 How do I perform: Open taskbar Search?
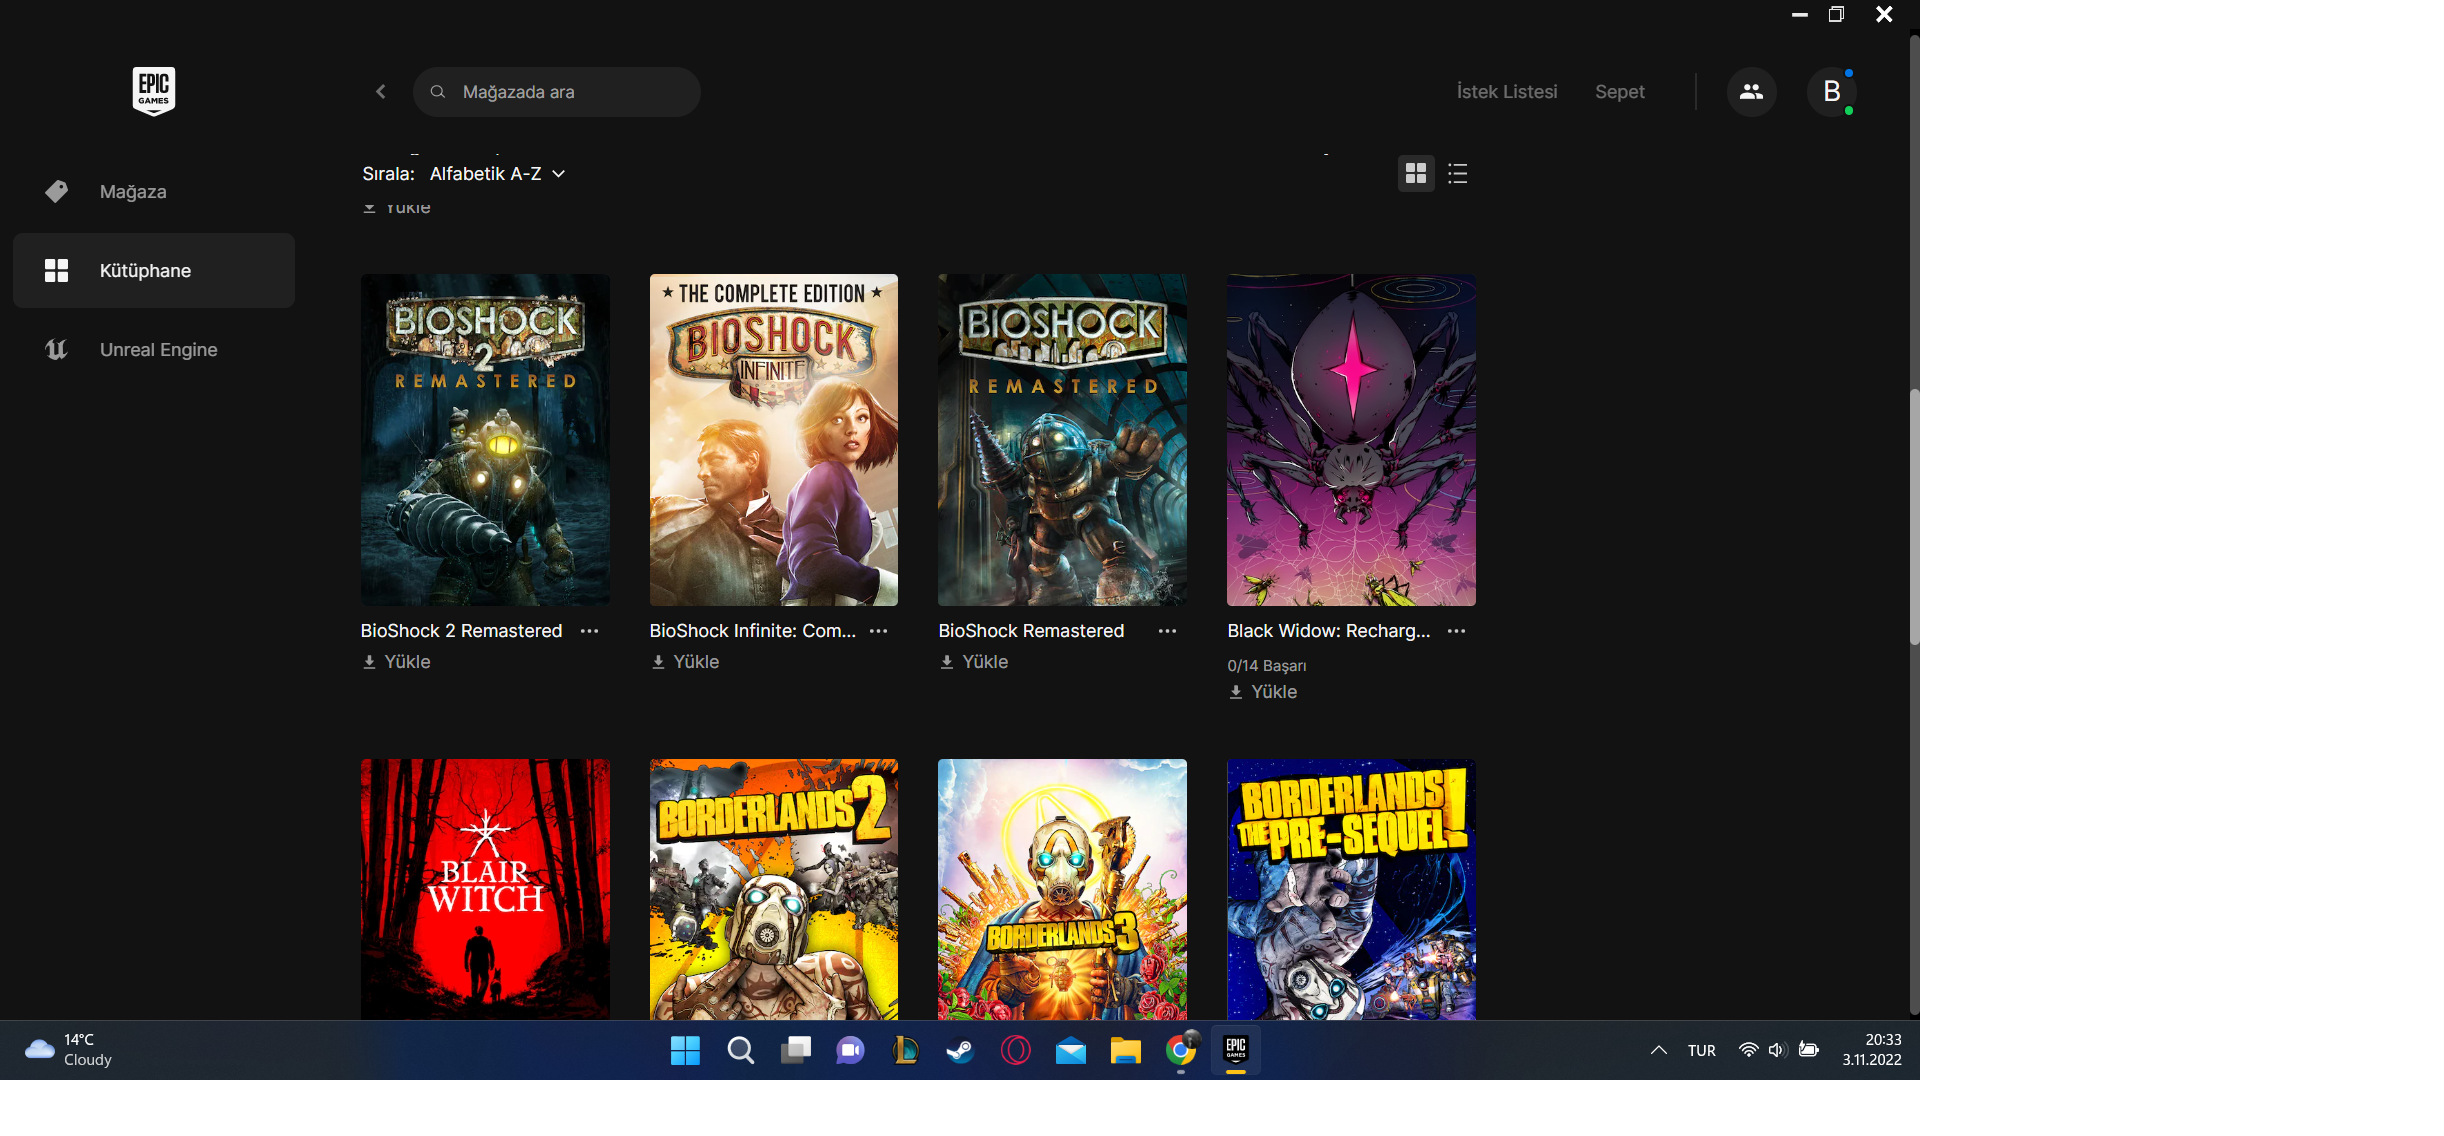(740, 1050)
